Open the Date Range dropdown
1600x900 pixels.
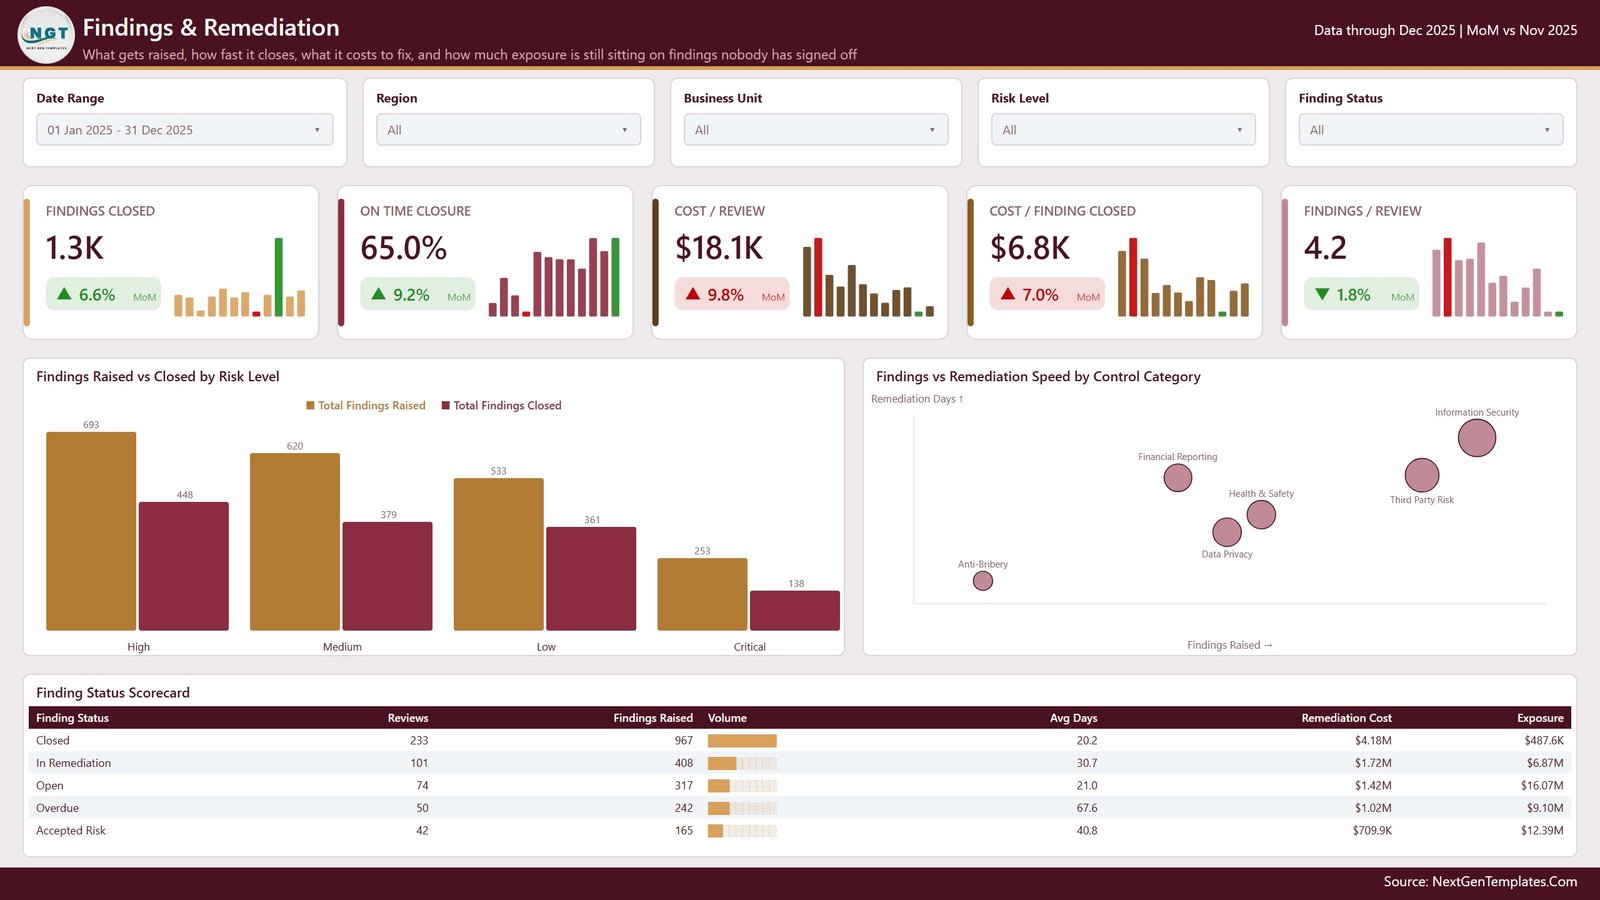click(x=185, y=130)
